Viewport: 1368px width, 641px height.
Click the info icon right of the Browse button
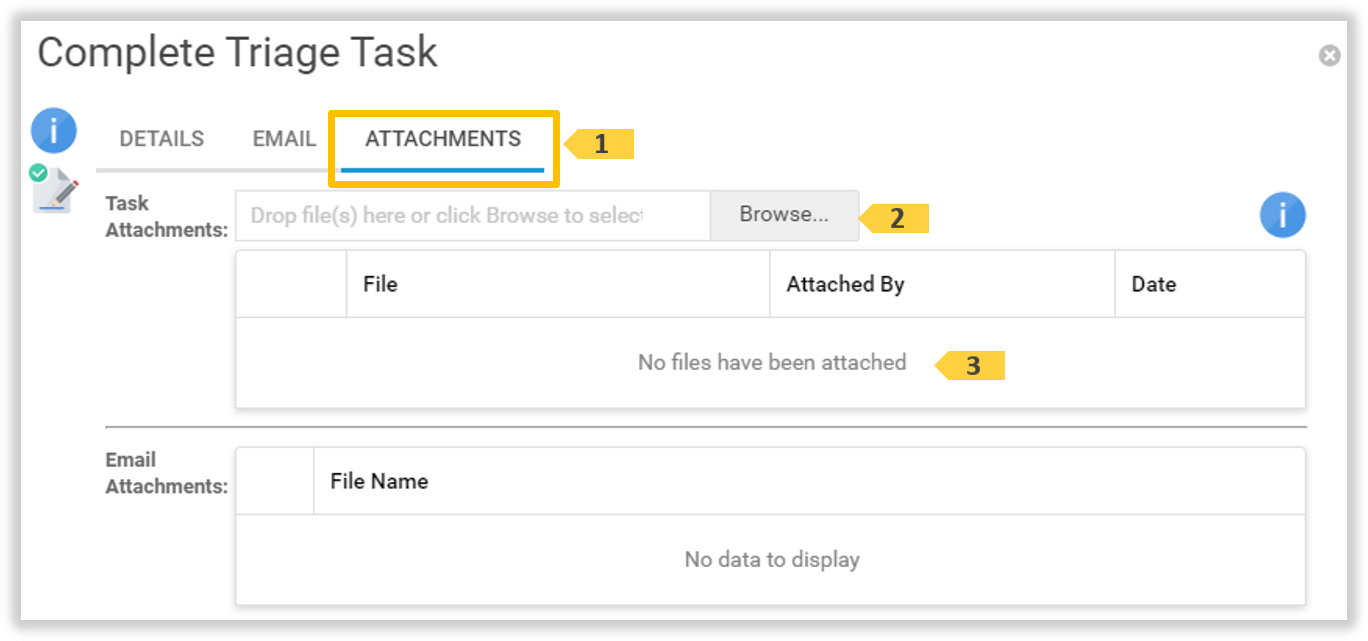pyautogui.click(x=1282, y=215)
